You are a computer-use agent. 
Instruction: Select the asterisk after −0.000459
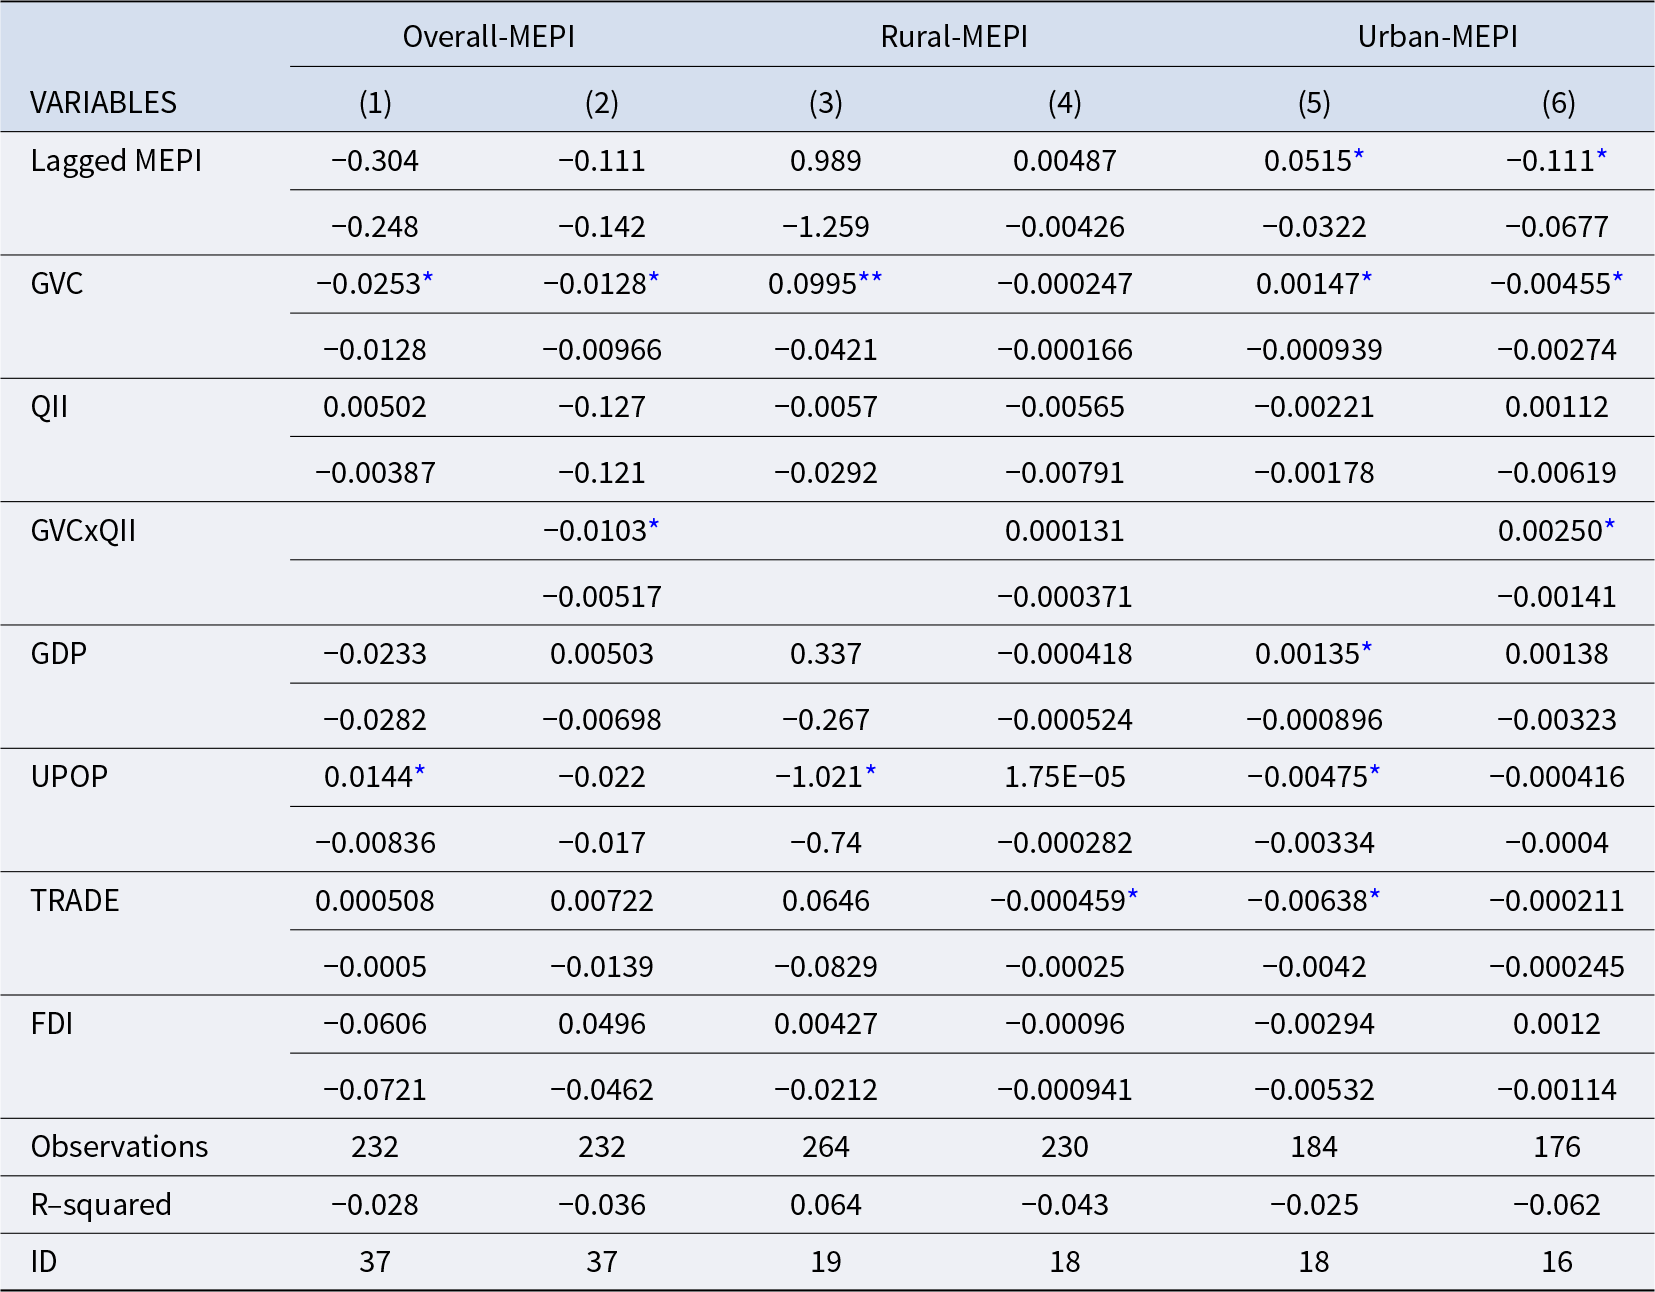1133,897
